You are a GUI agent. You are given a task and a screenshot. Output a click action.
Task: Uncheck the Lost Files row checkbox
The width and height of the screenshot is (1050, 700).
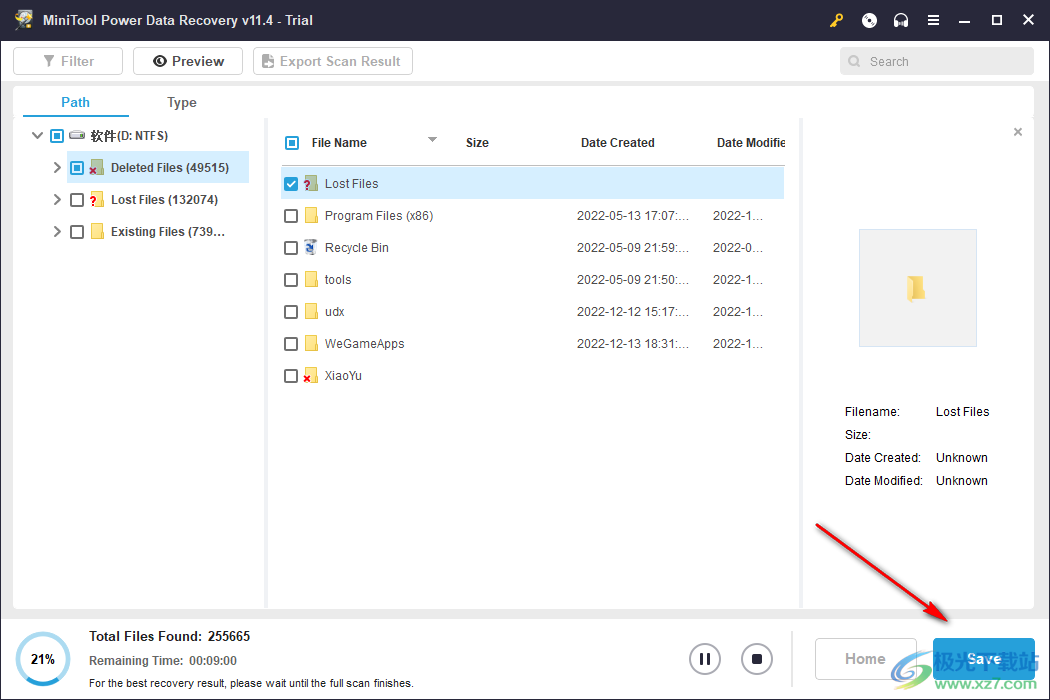coord(291,184)
